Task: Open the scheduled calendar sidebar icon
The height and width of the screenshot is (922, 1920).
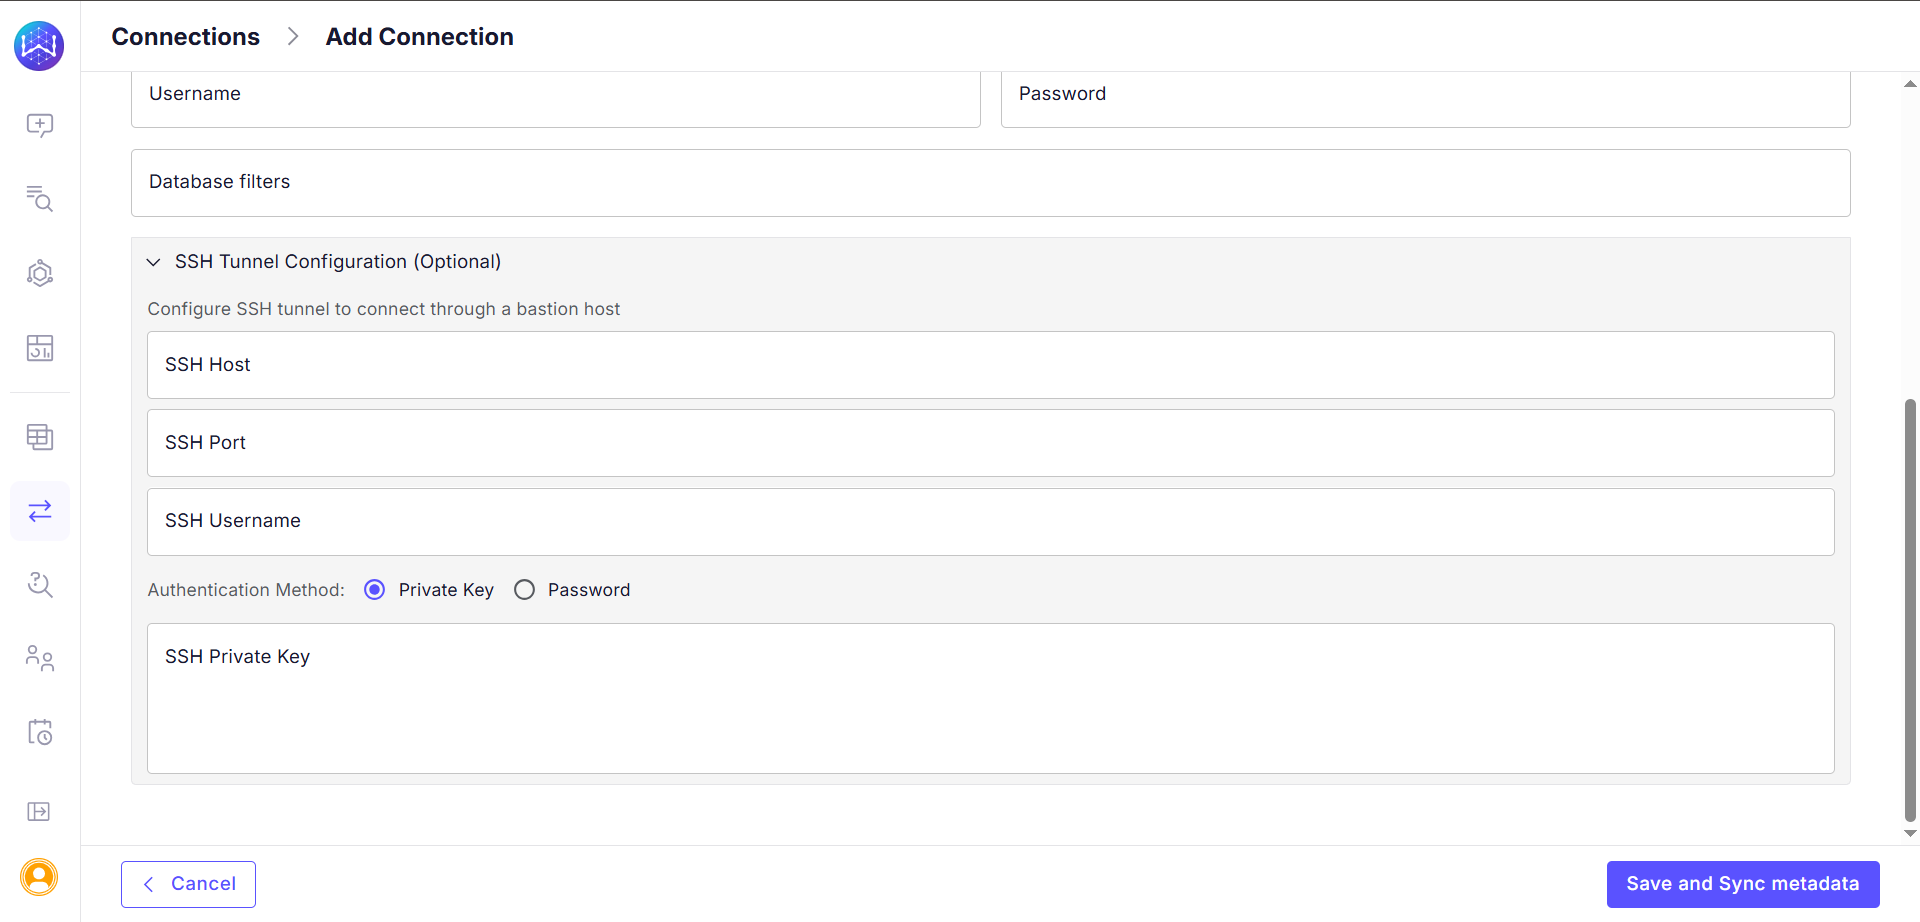Action: coord(40,732)
